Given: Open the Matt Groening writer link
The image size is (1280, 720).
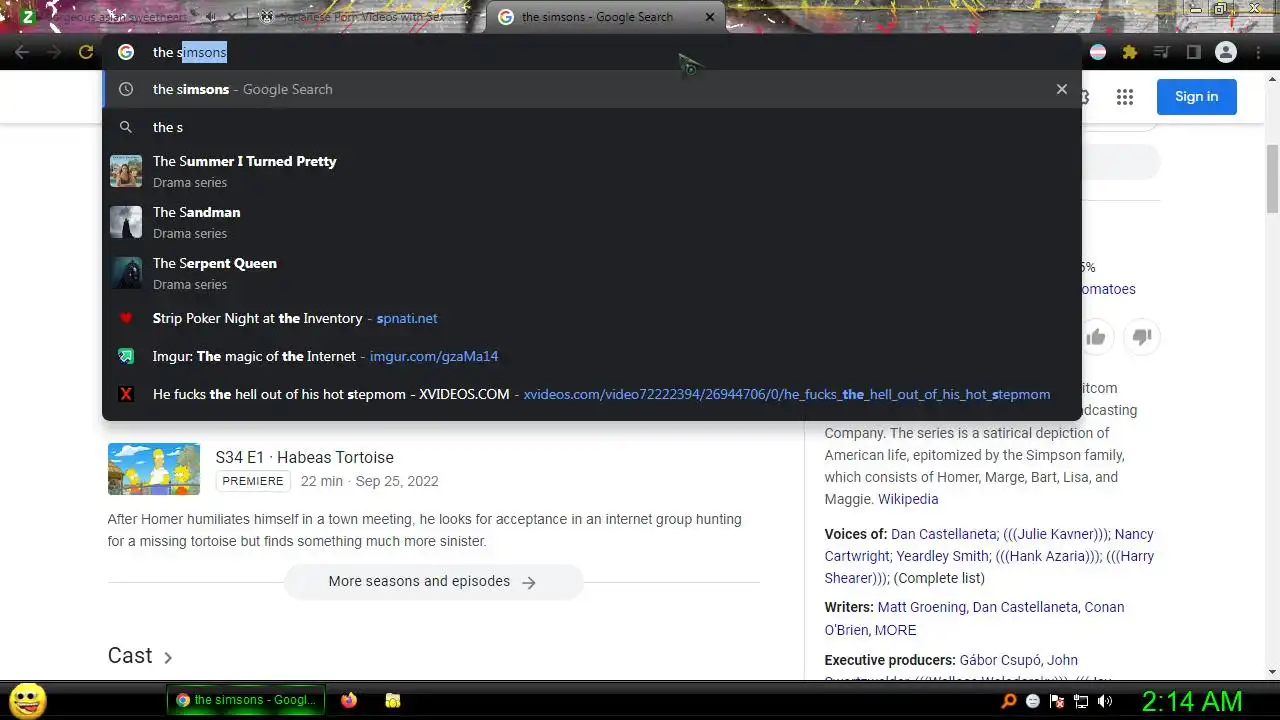Looking at the screenshot, I should click(921, 607).
